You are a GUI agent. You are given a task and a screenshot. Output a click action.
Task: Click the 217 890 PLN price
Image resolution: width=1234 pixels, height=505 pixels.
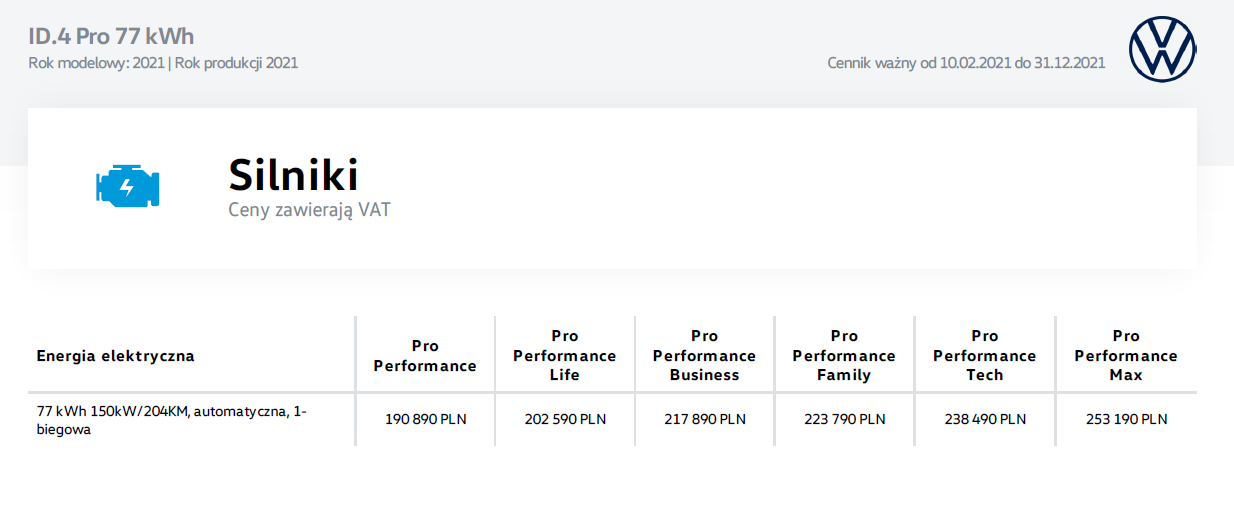705,420
